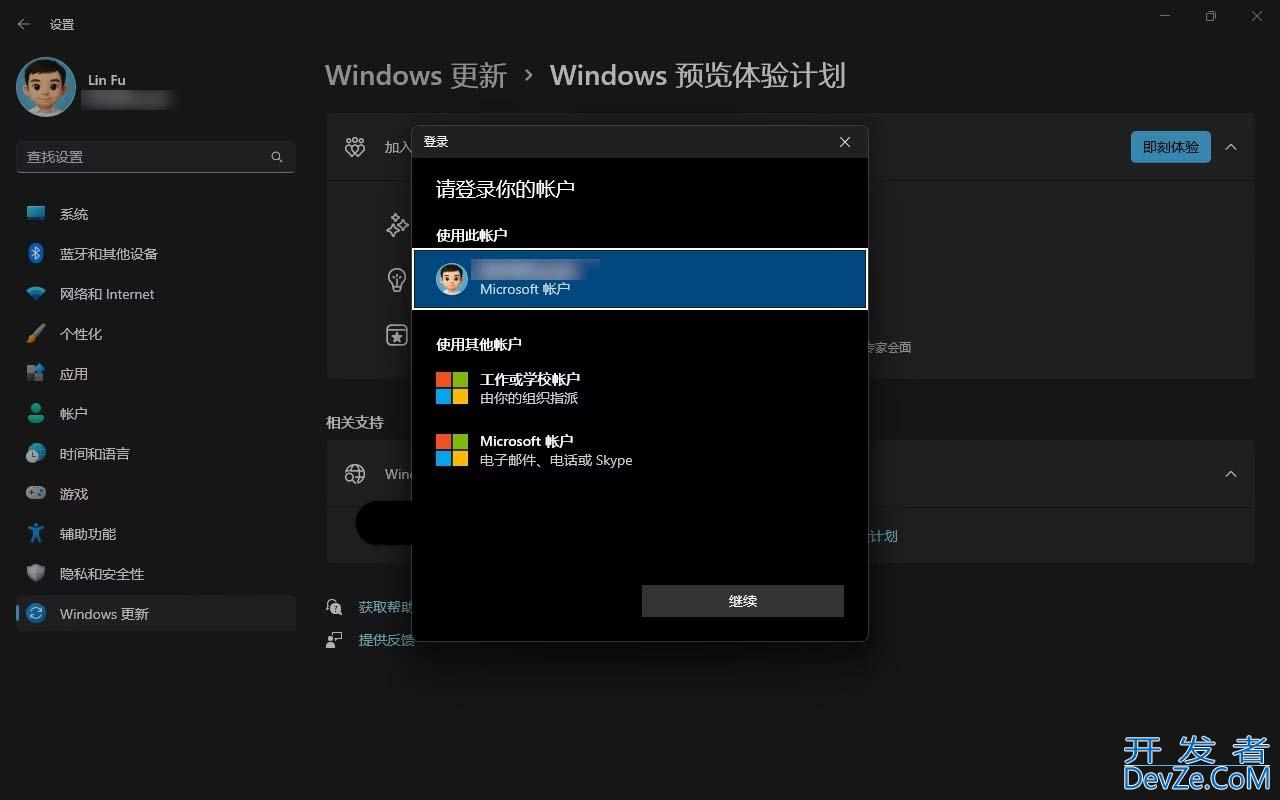Select Windows 更新 in sidebar
The image size is (1280, 800).
(x=155, y=614)
